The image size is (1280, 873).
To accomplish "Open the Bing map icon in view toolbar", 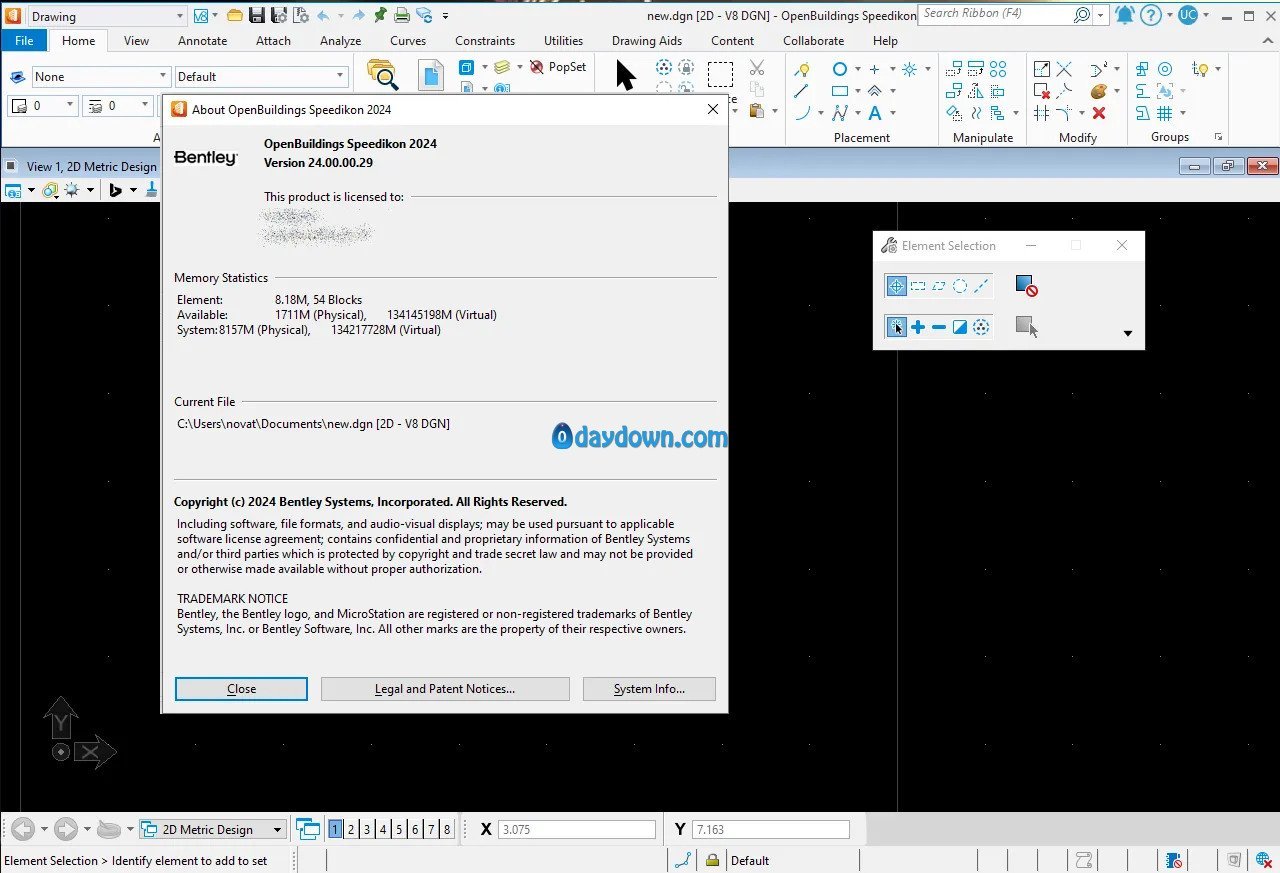I will click(x=115, y=189).
